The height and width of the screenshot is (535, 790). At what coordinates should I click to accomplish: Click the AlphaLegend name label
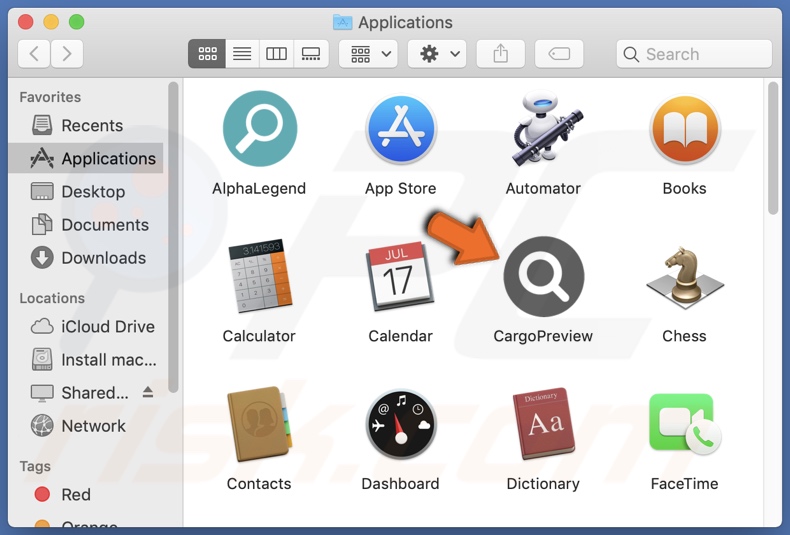pos(259,188)
